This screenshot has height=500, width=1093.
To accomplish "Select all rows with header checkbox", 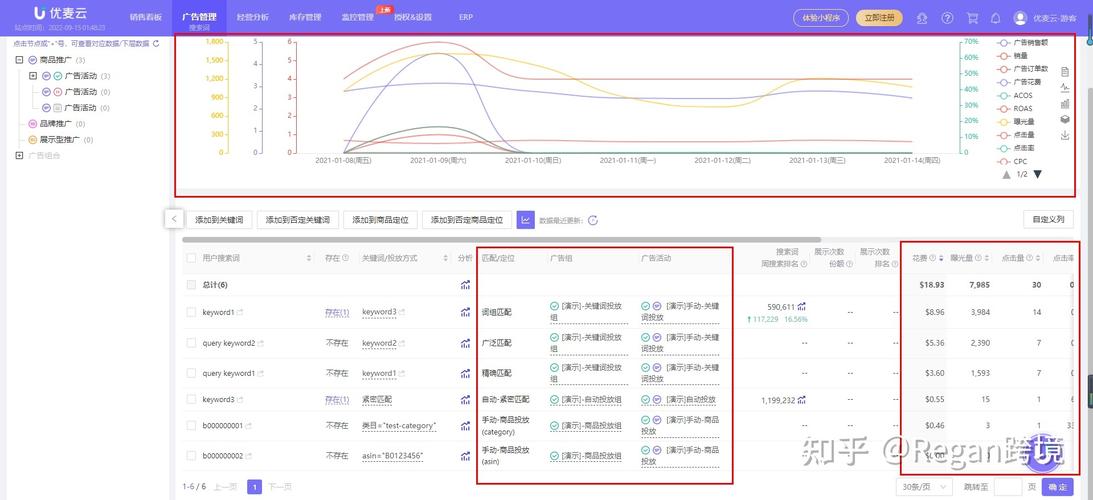I will pos(191,258).
